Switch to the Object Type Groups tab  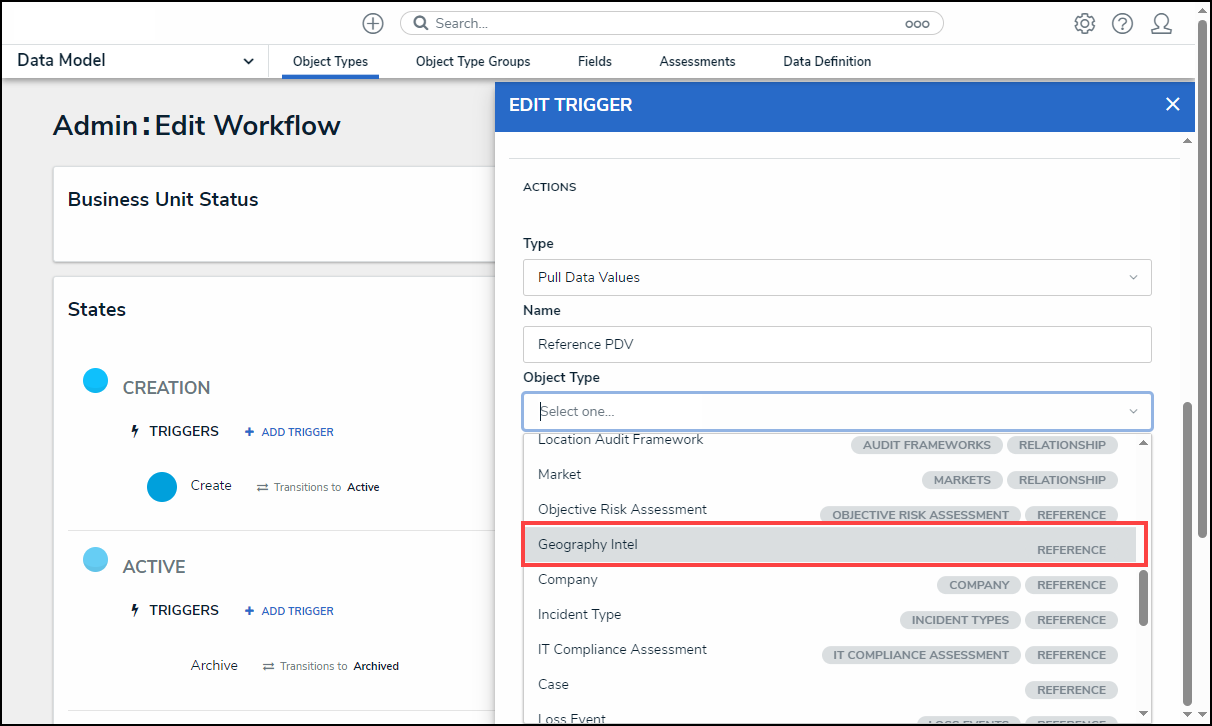click(x=473, y=61)
